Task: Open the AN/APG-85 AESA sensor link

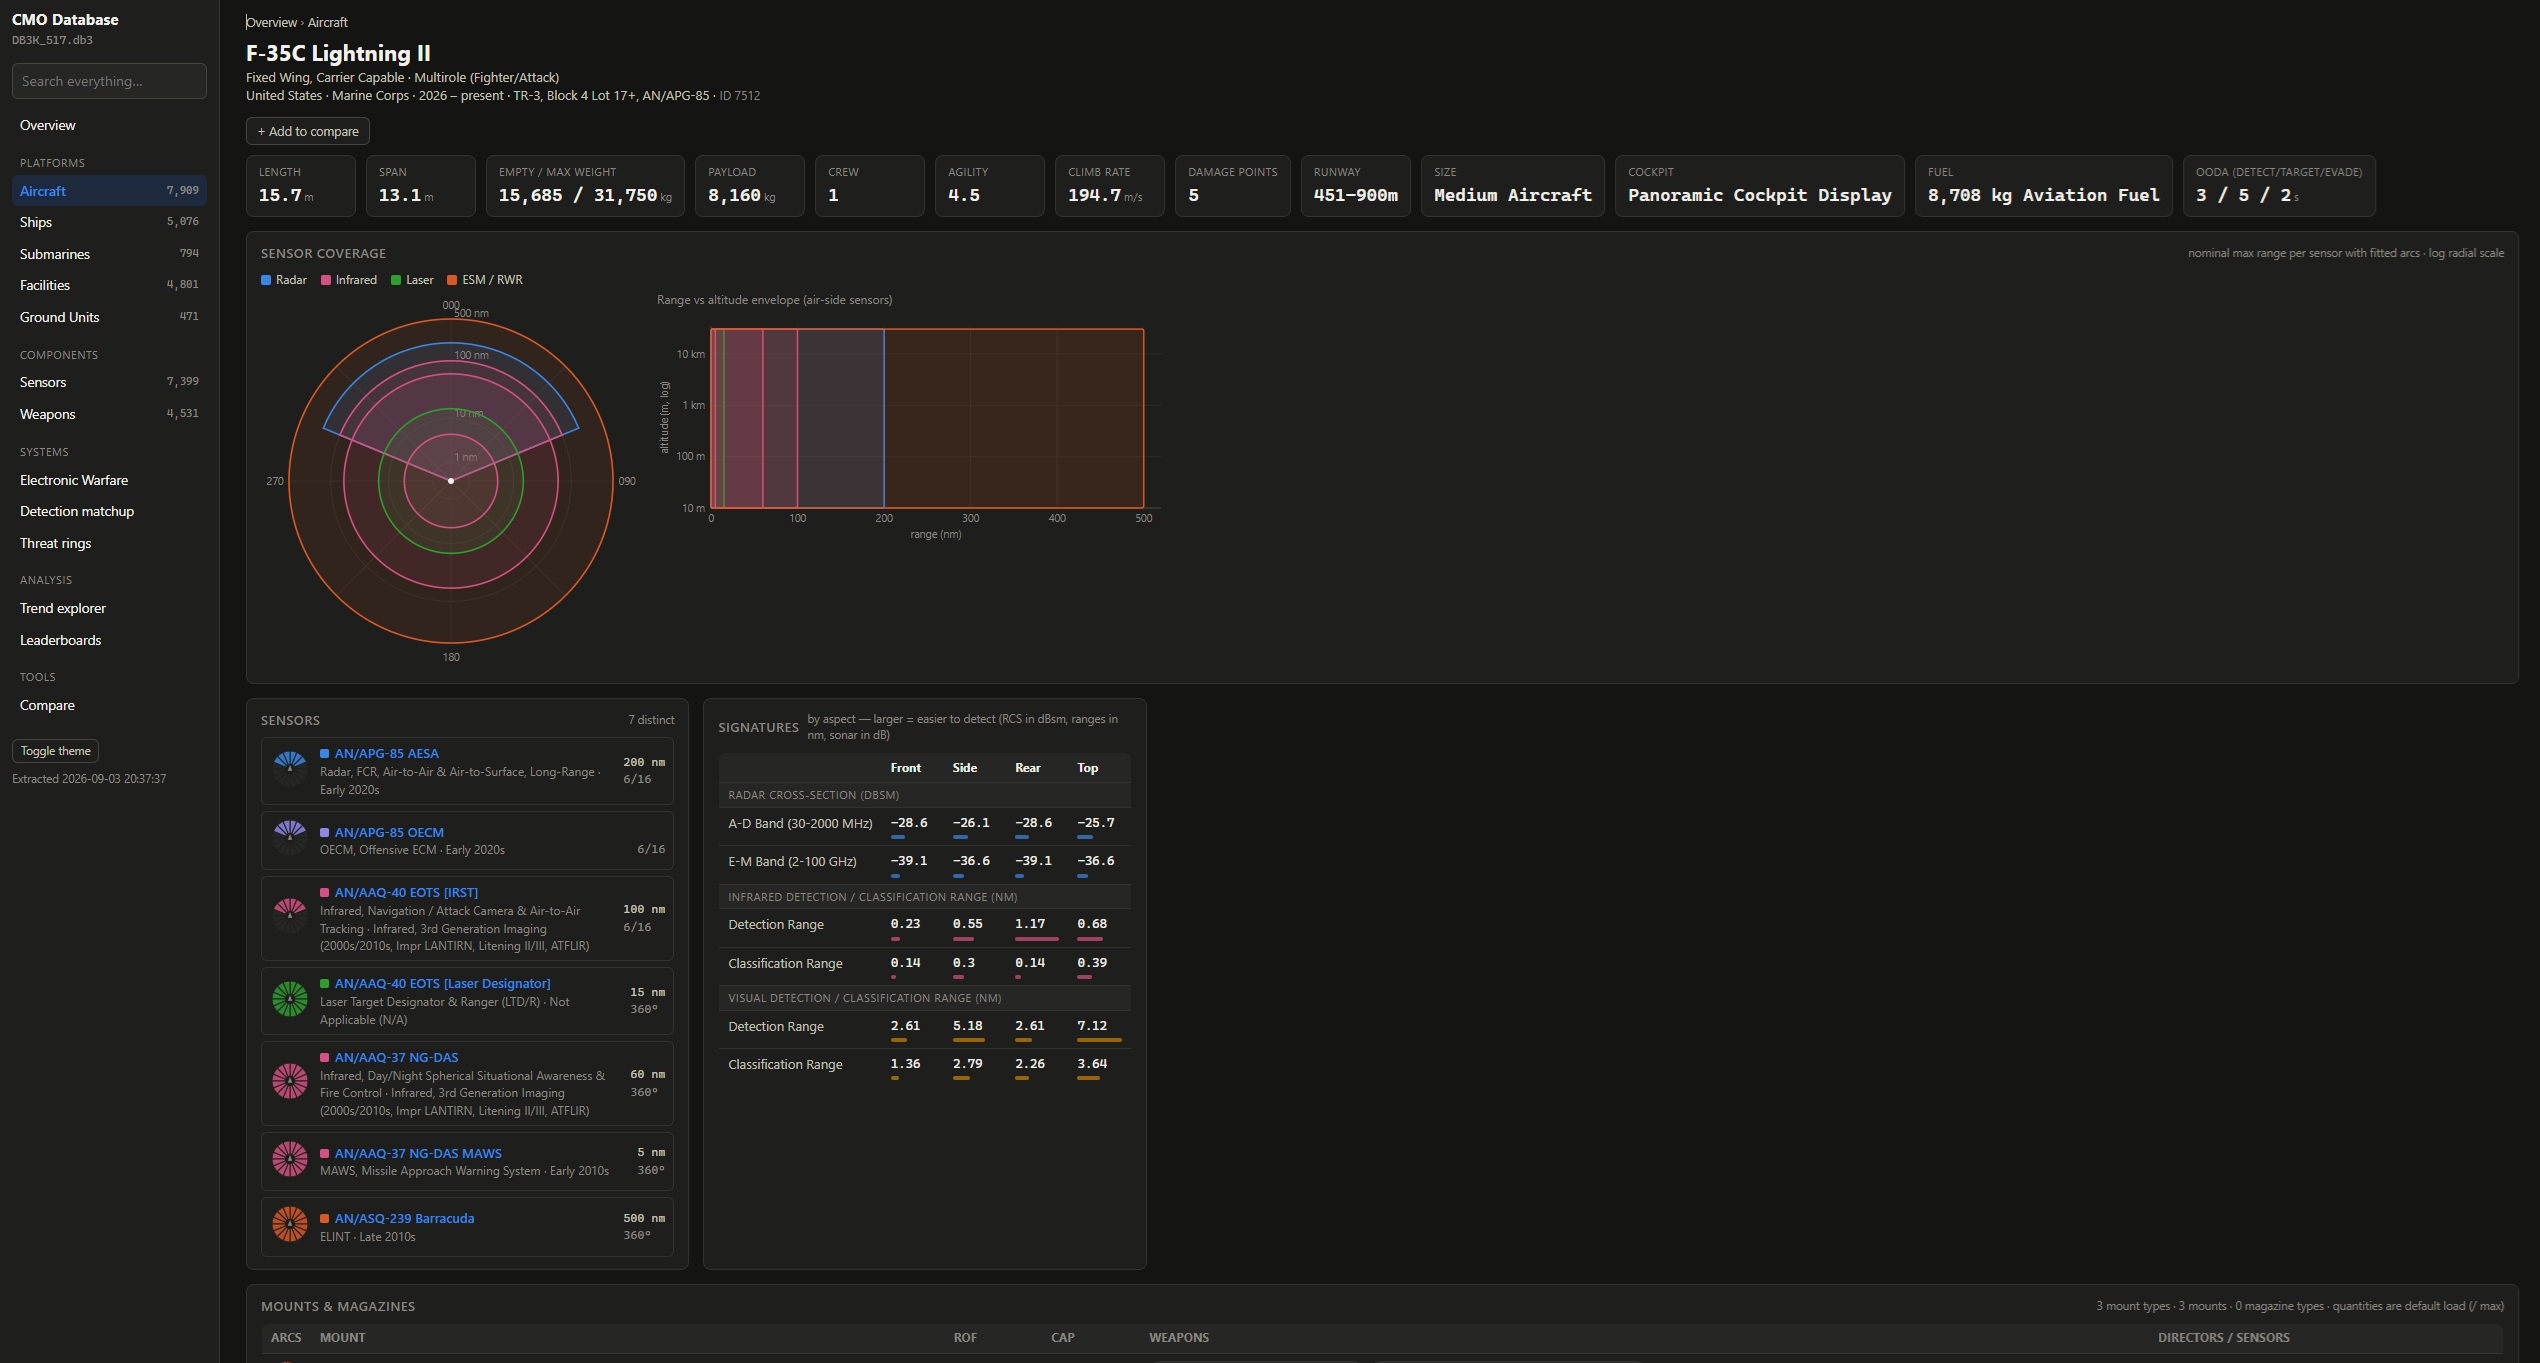Action: [386, 754]
